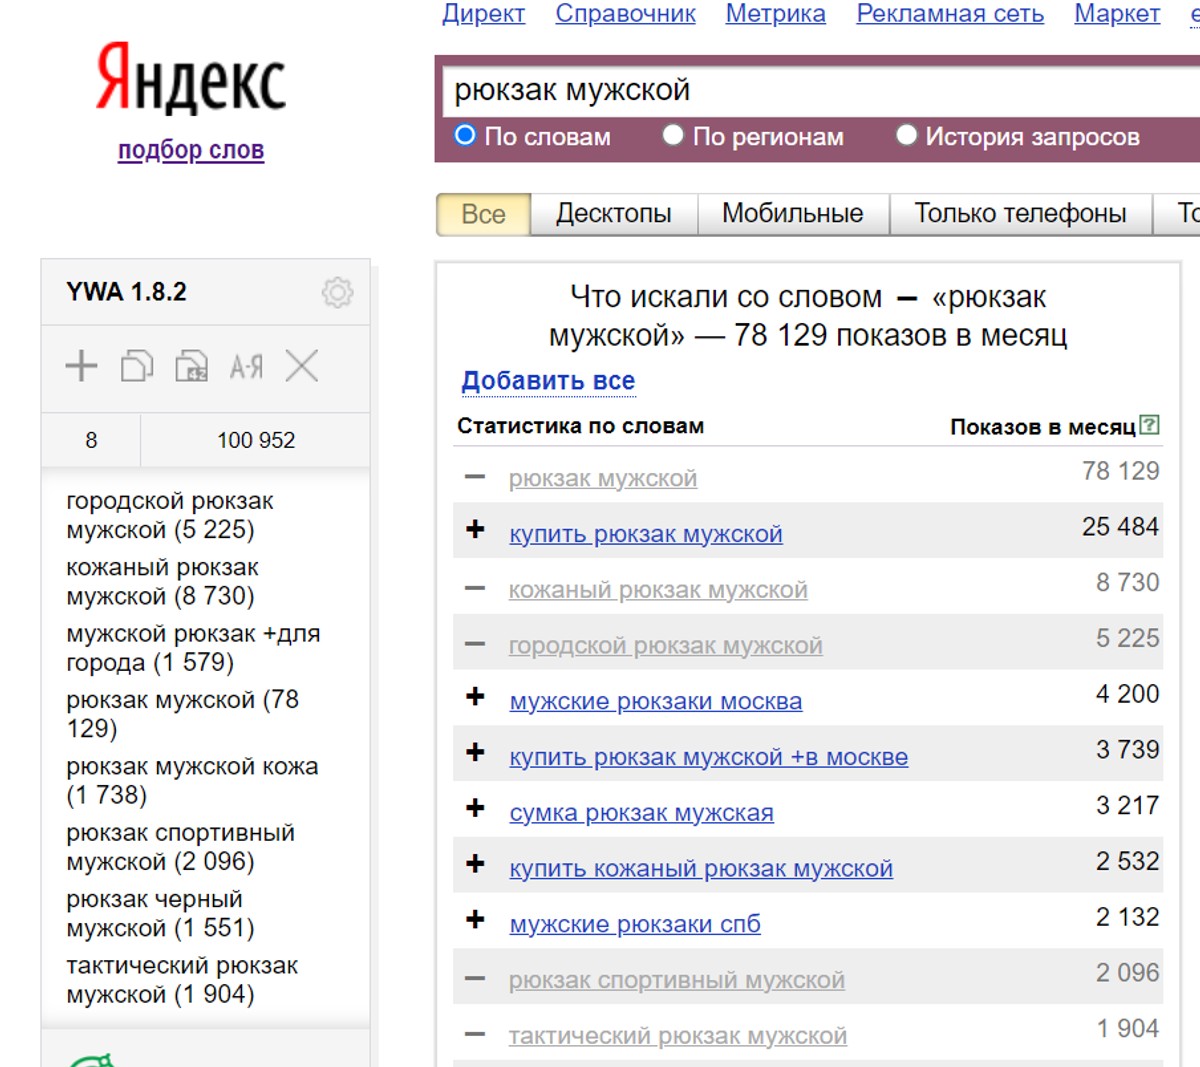Remove 'кожаный рюкзак мужской' with its minus icon
1200x1067 pixels.
[475, 588]
